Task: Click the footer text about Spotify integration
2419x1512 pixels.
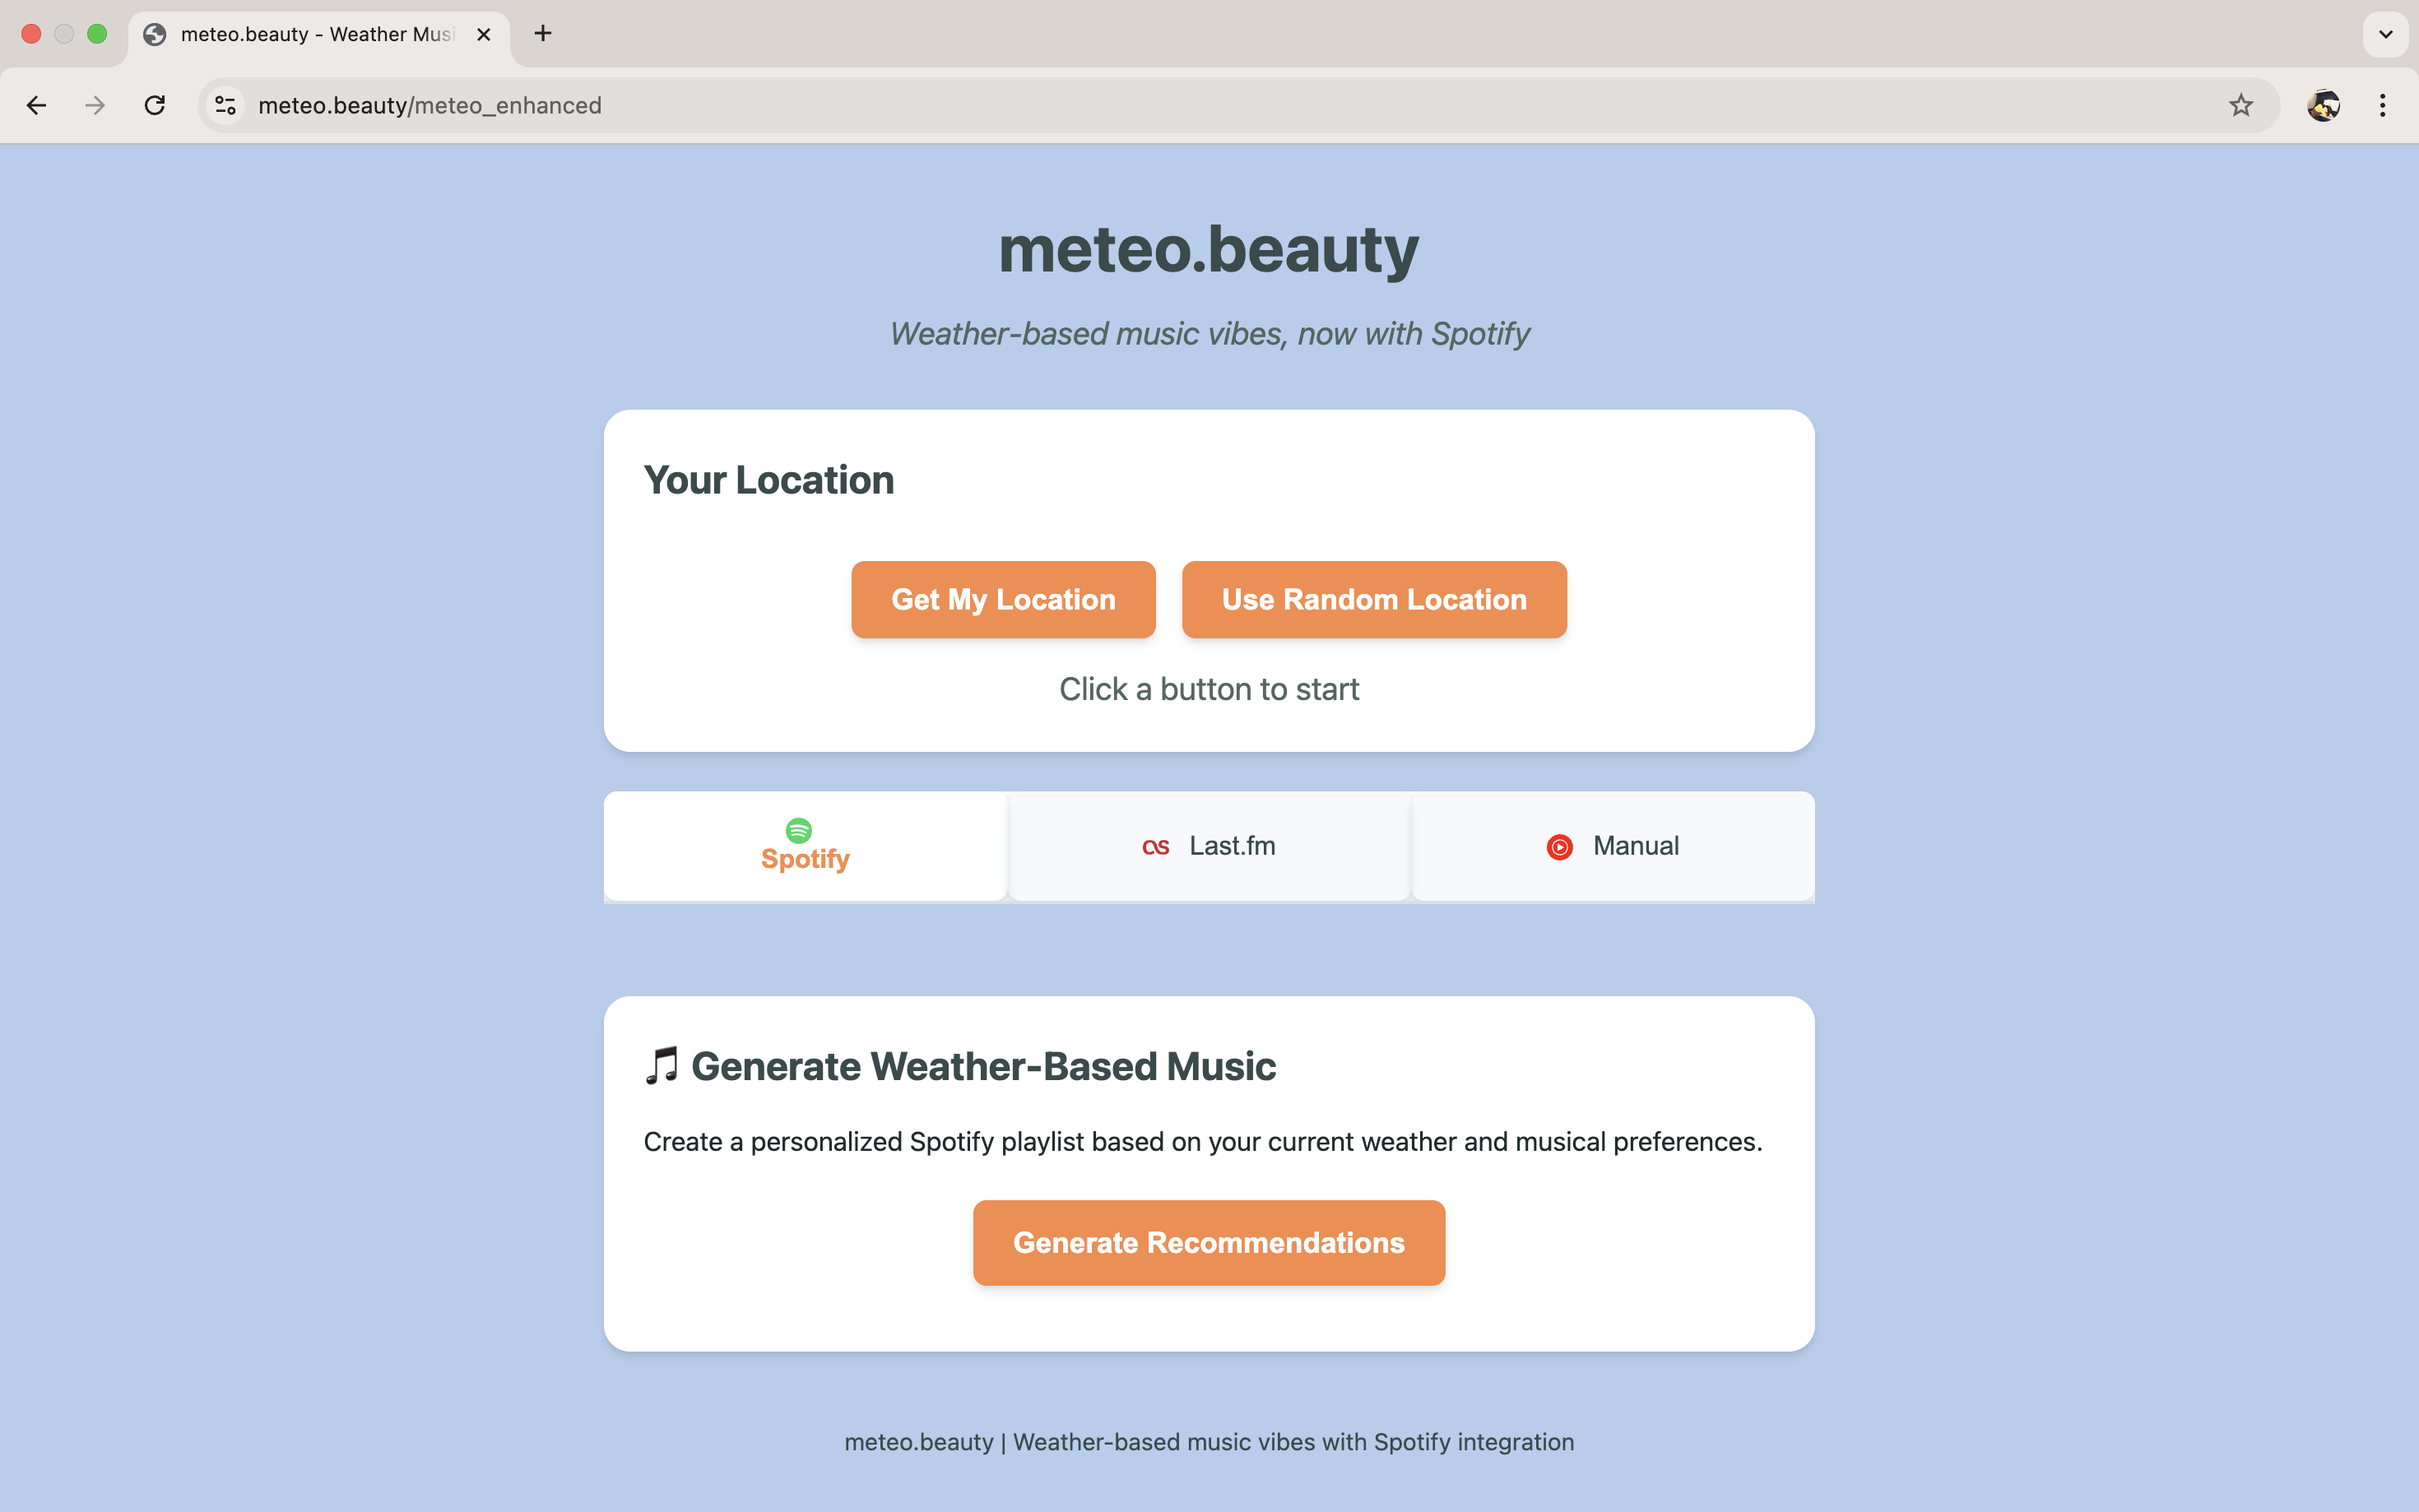Action: tap(1209, 1442)
